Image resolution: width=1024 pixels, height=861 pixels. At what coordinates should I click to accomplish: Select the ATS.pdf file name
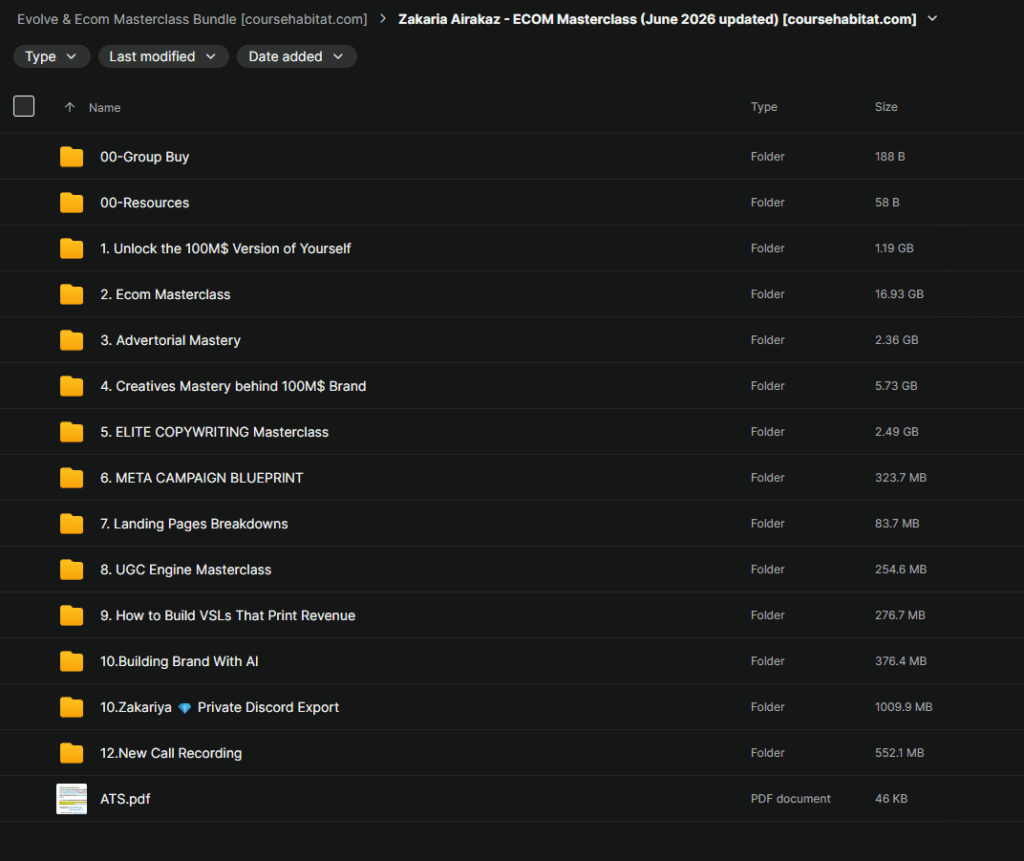click(x=125, y=799)
